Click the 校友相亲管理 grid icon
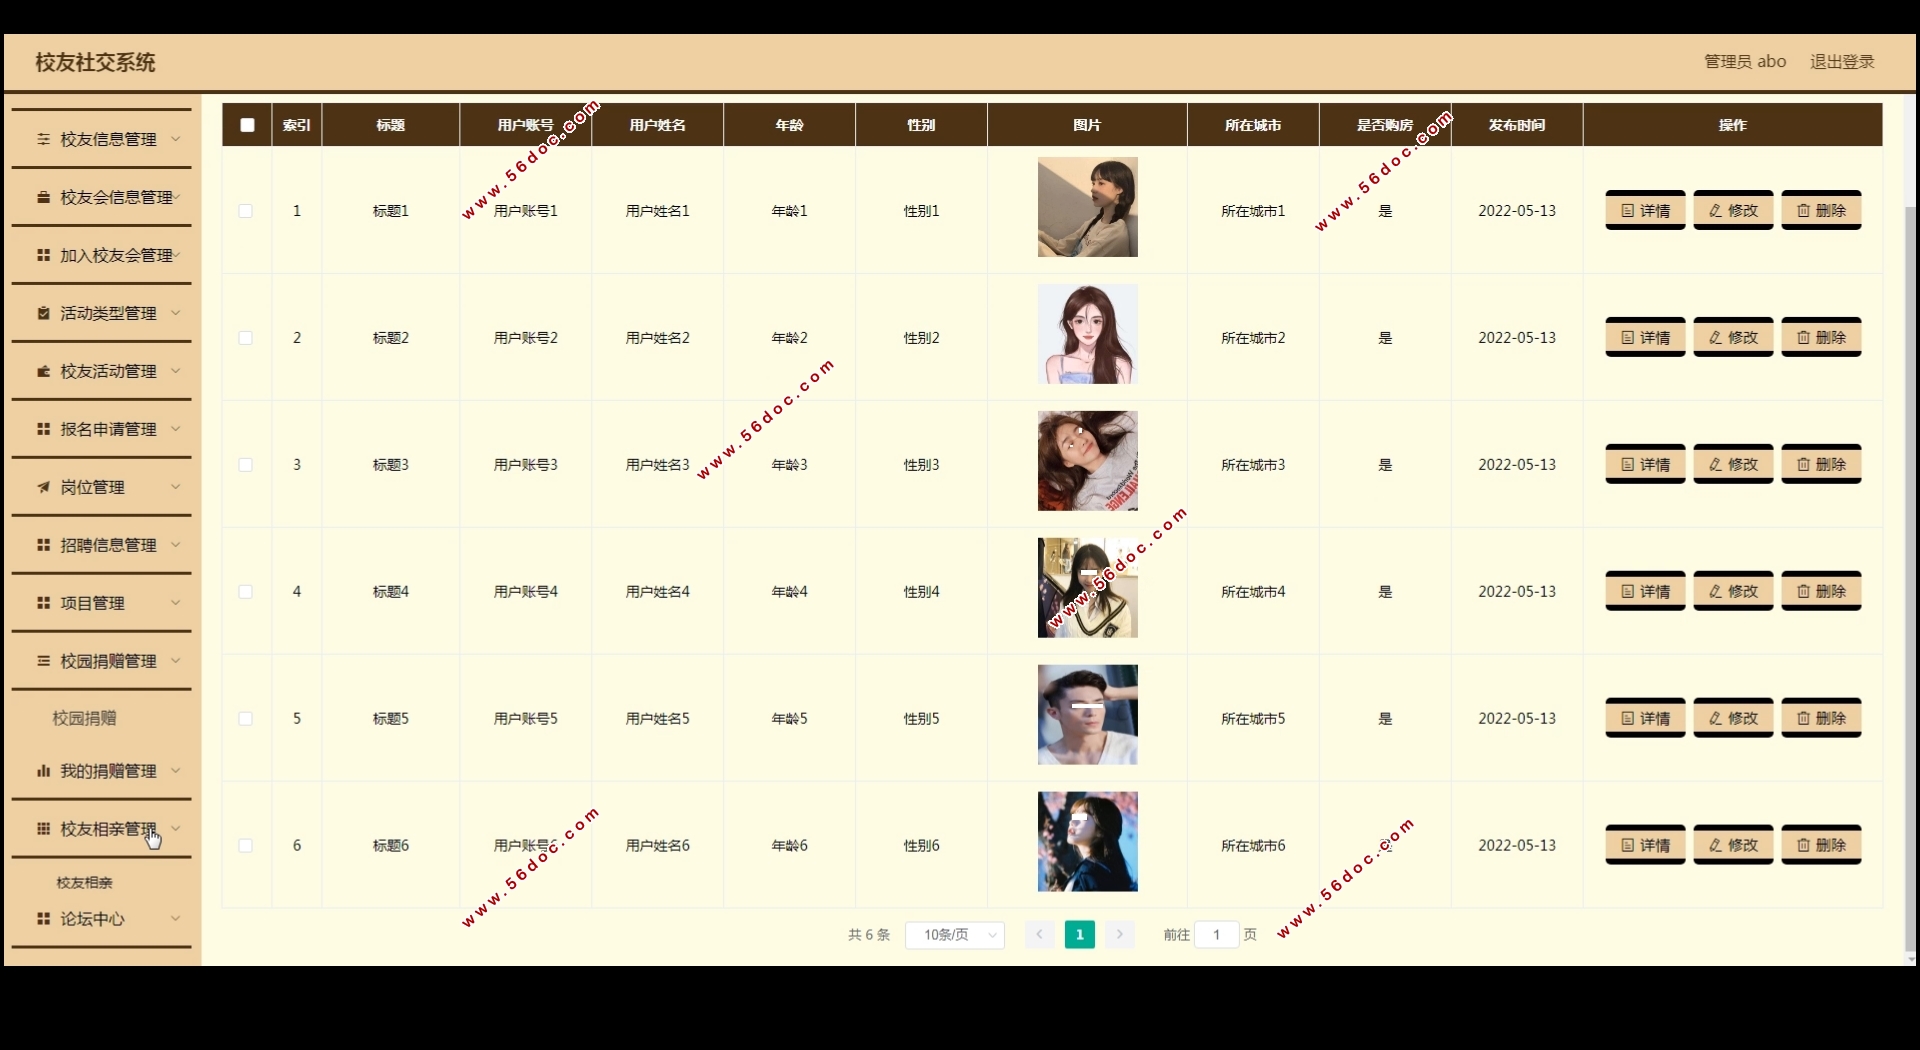Image resolution: width=1920 pixels, height=1050 pixels. pos(43,829)
